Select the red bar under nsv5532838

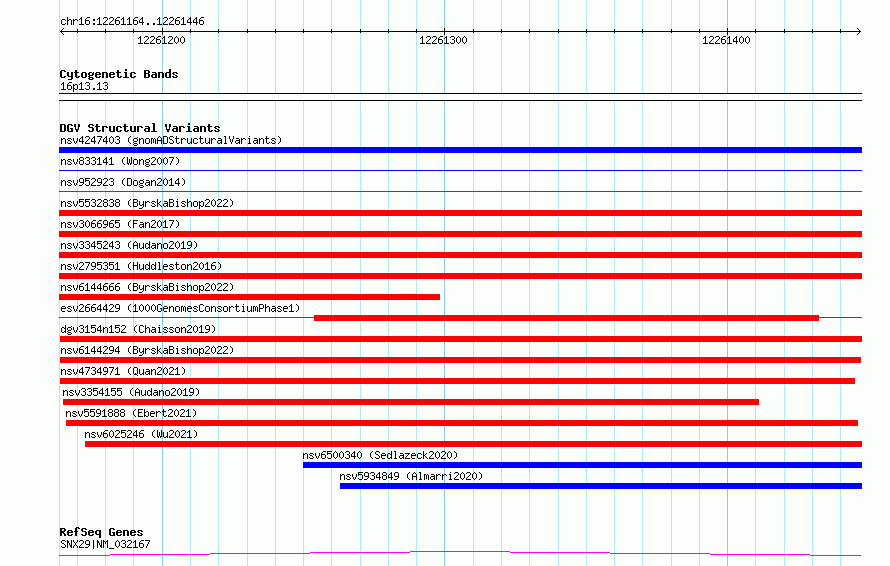tap(460, 213)
